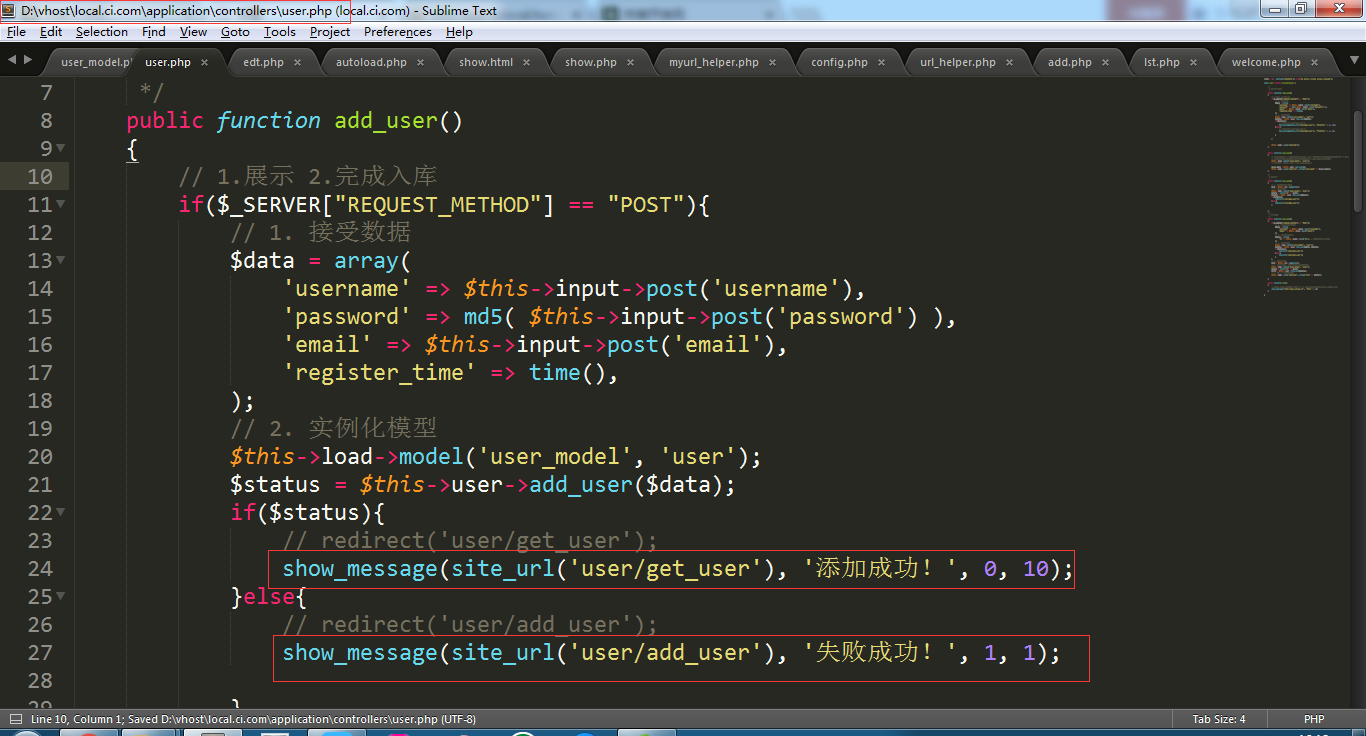
Task: Close the user.php tab
Action: tap(205, 62)
